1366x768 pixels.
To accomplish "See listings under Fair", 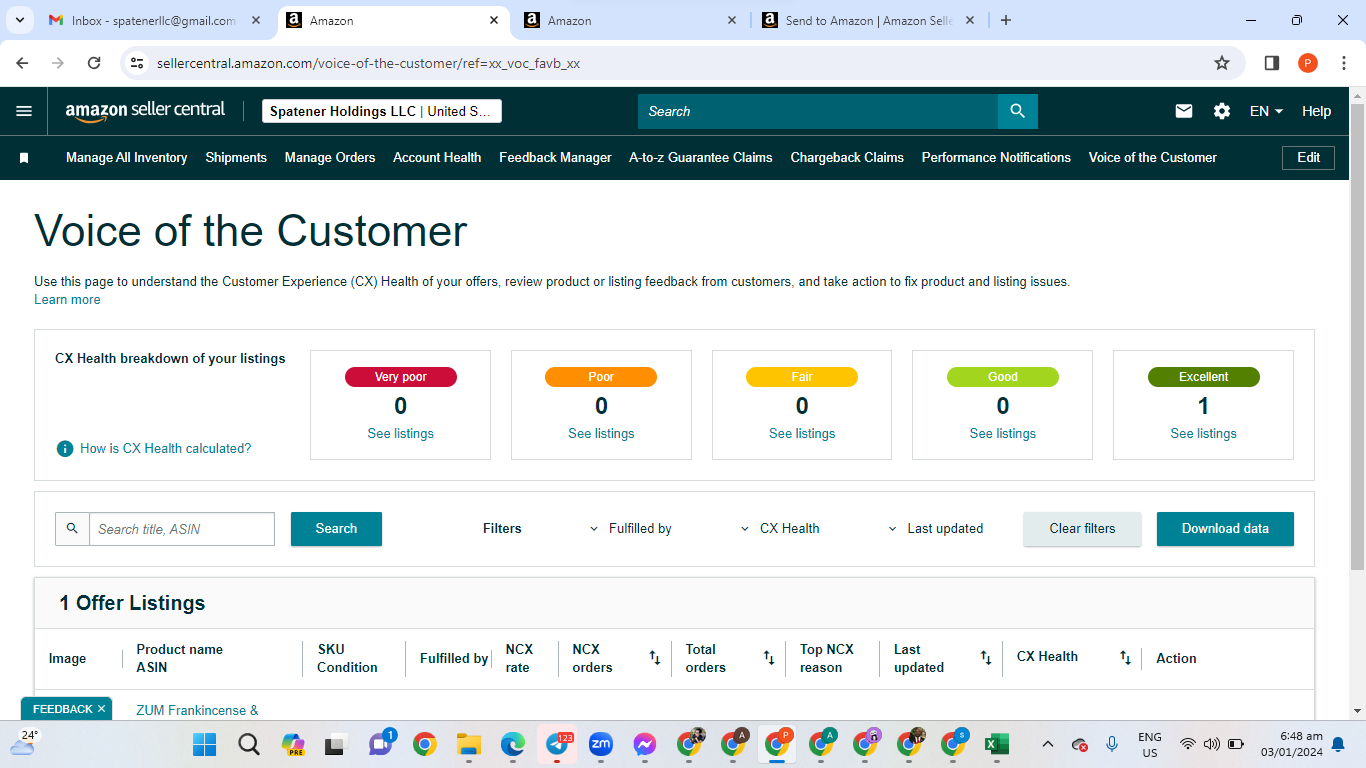I will pos(802,433).
